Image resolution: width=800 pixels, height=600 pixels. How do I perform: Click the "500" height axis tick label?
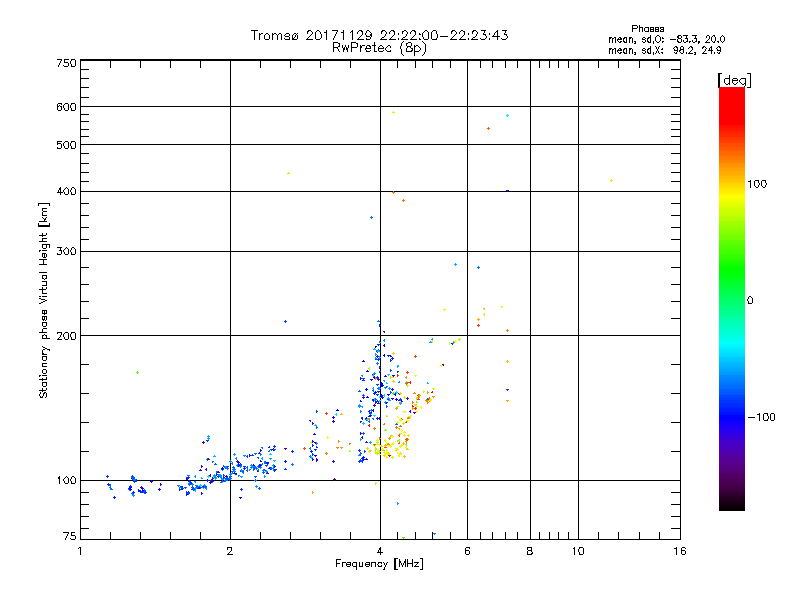click(x=66, y=145)
